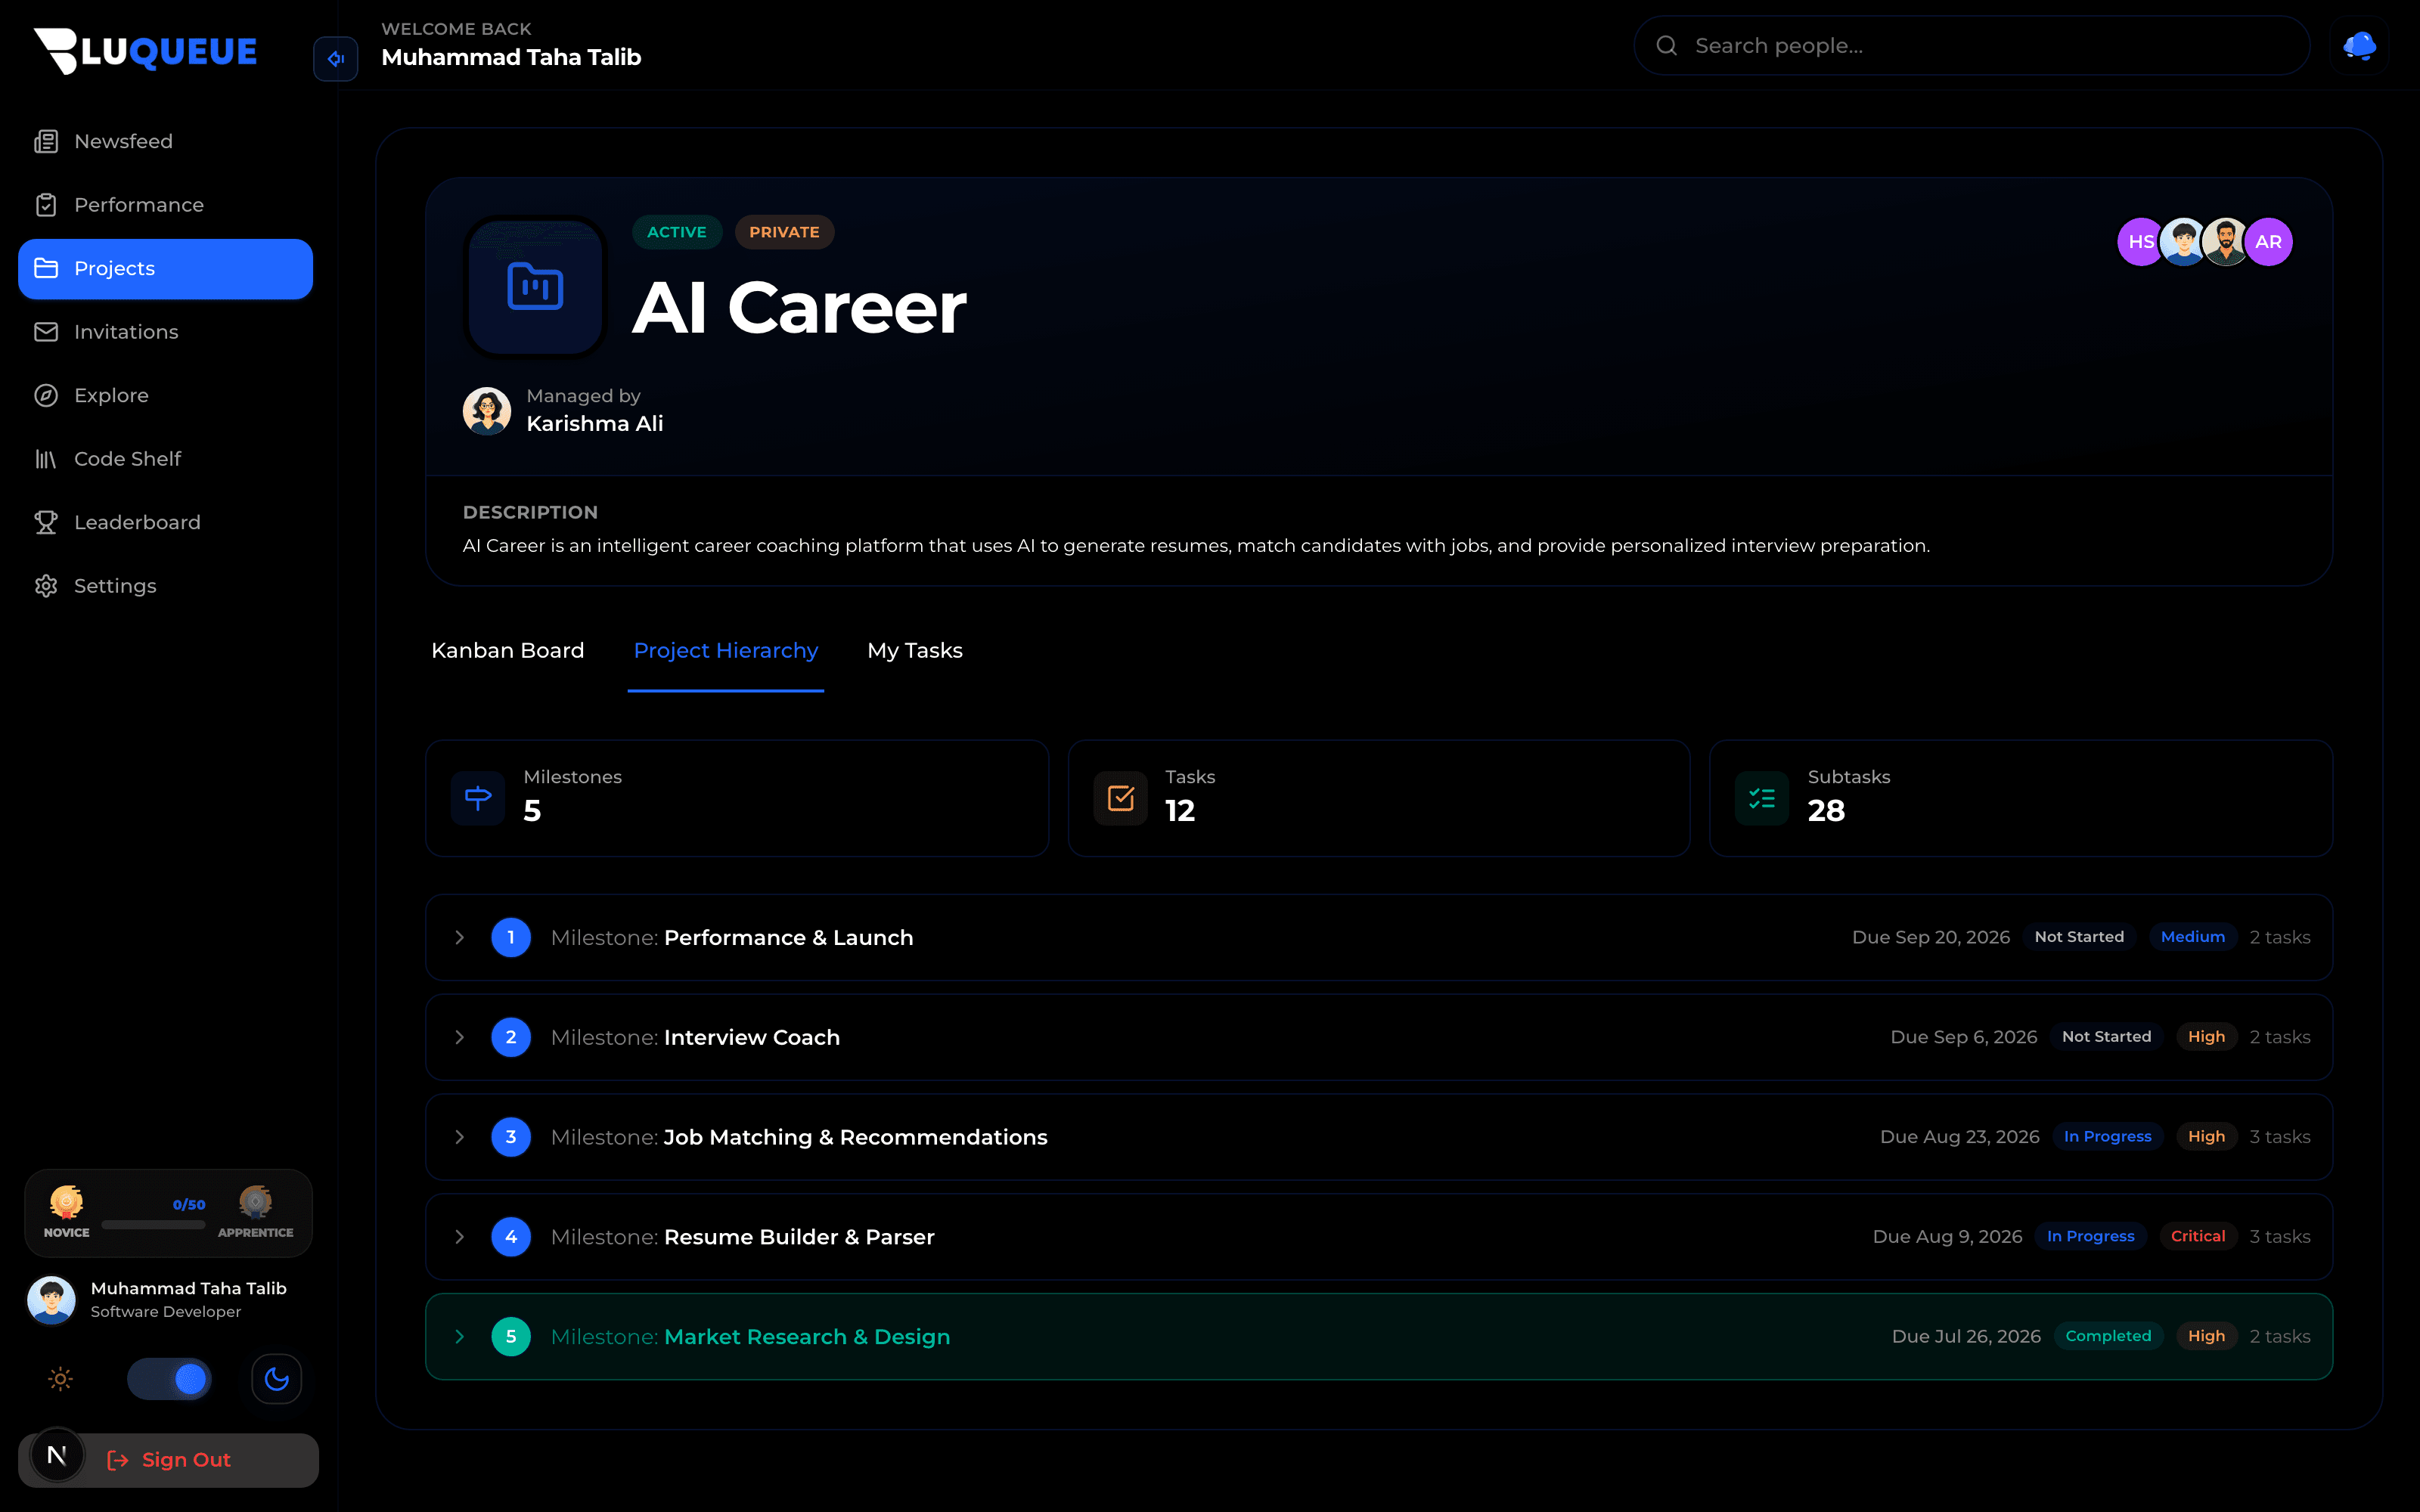Screen dimensions: 2420x1512
Task: Click the BluQueue logo
Action: click(146, 50)
